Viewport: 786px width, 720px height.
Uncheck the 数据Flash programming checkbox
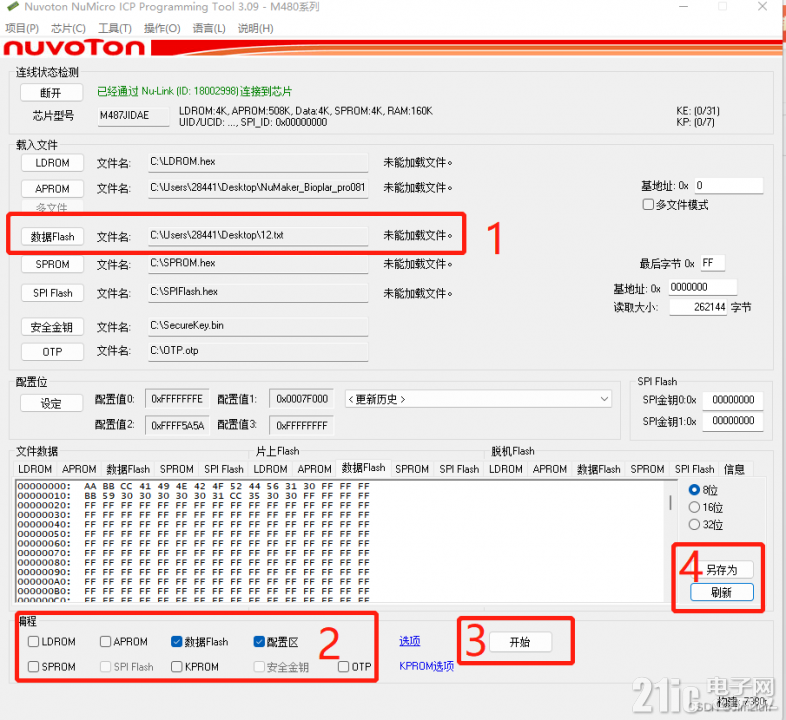pyautogui.click(x=176, y=641)
